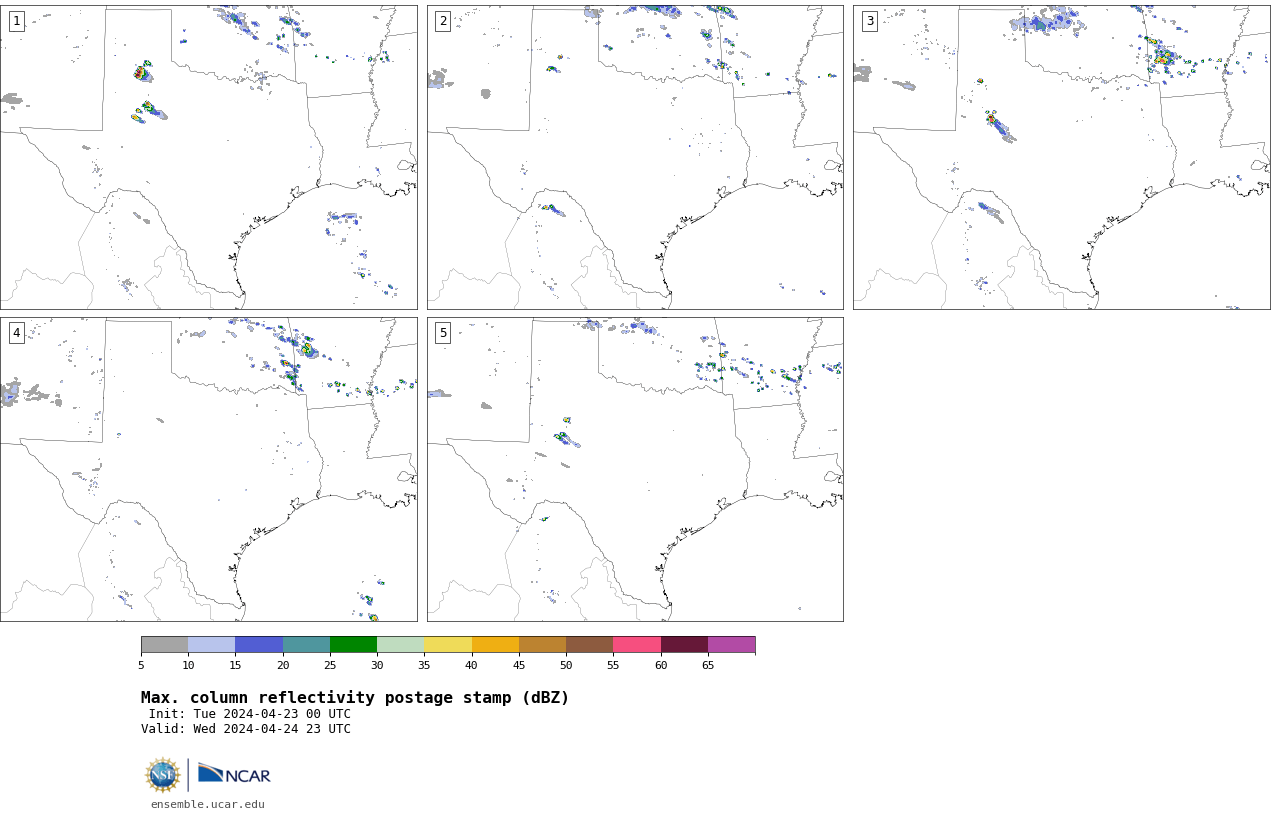1280x815 pixels.
Task: Click the colorbar tick label 50
Action: [x=566, y=665]
